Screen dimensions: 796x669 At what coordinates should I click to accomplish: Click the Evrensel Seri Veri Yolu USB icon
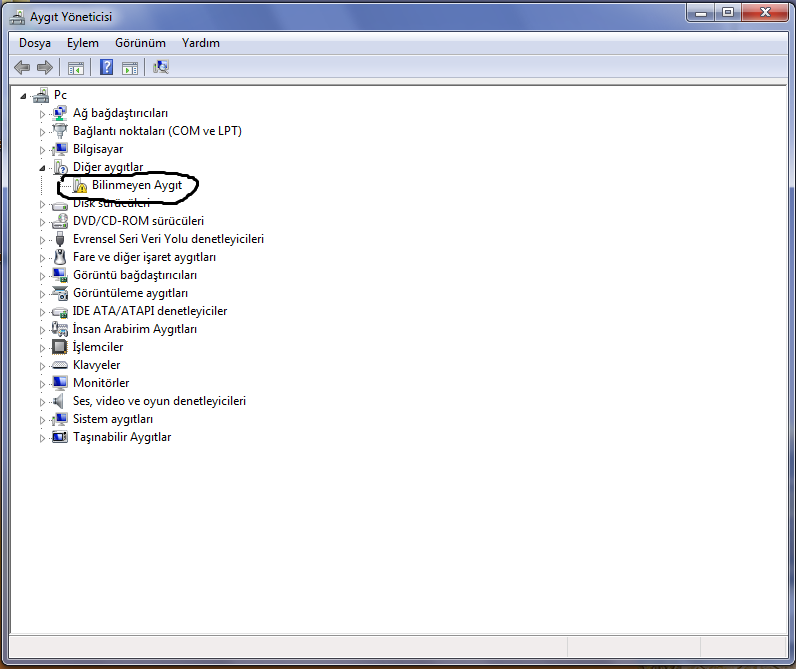(60, 239)
